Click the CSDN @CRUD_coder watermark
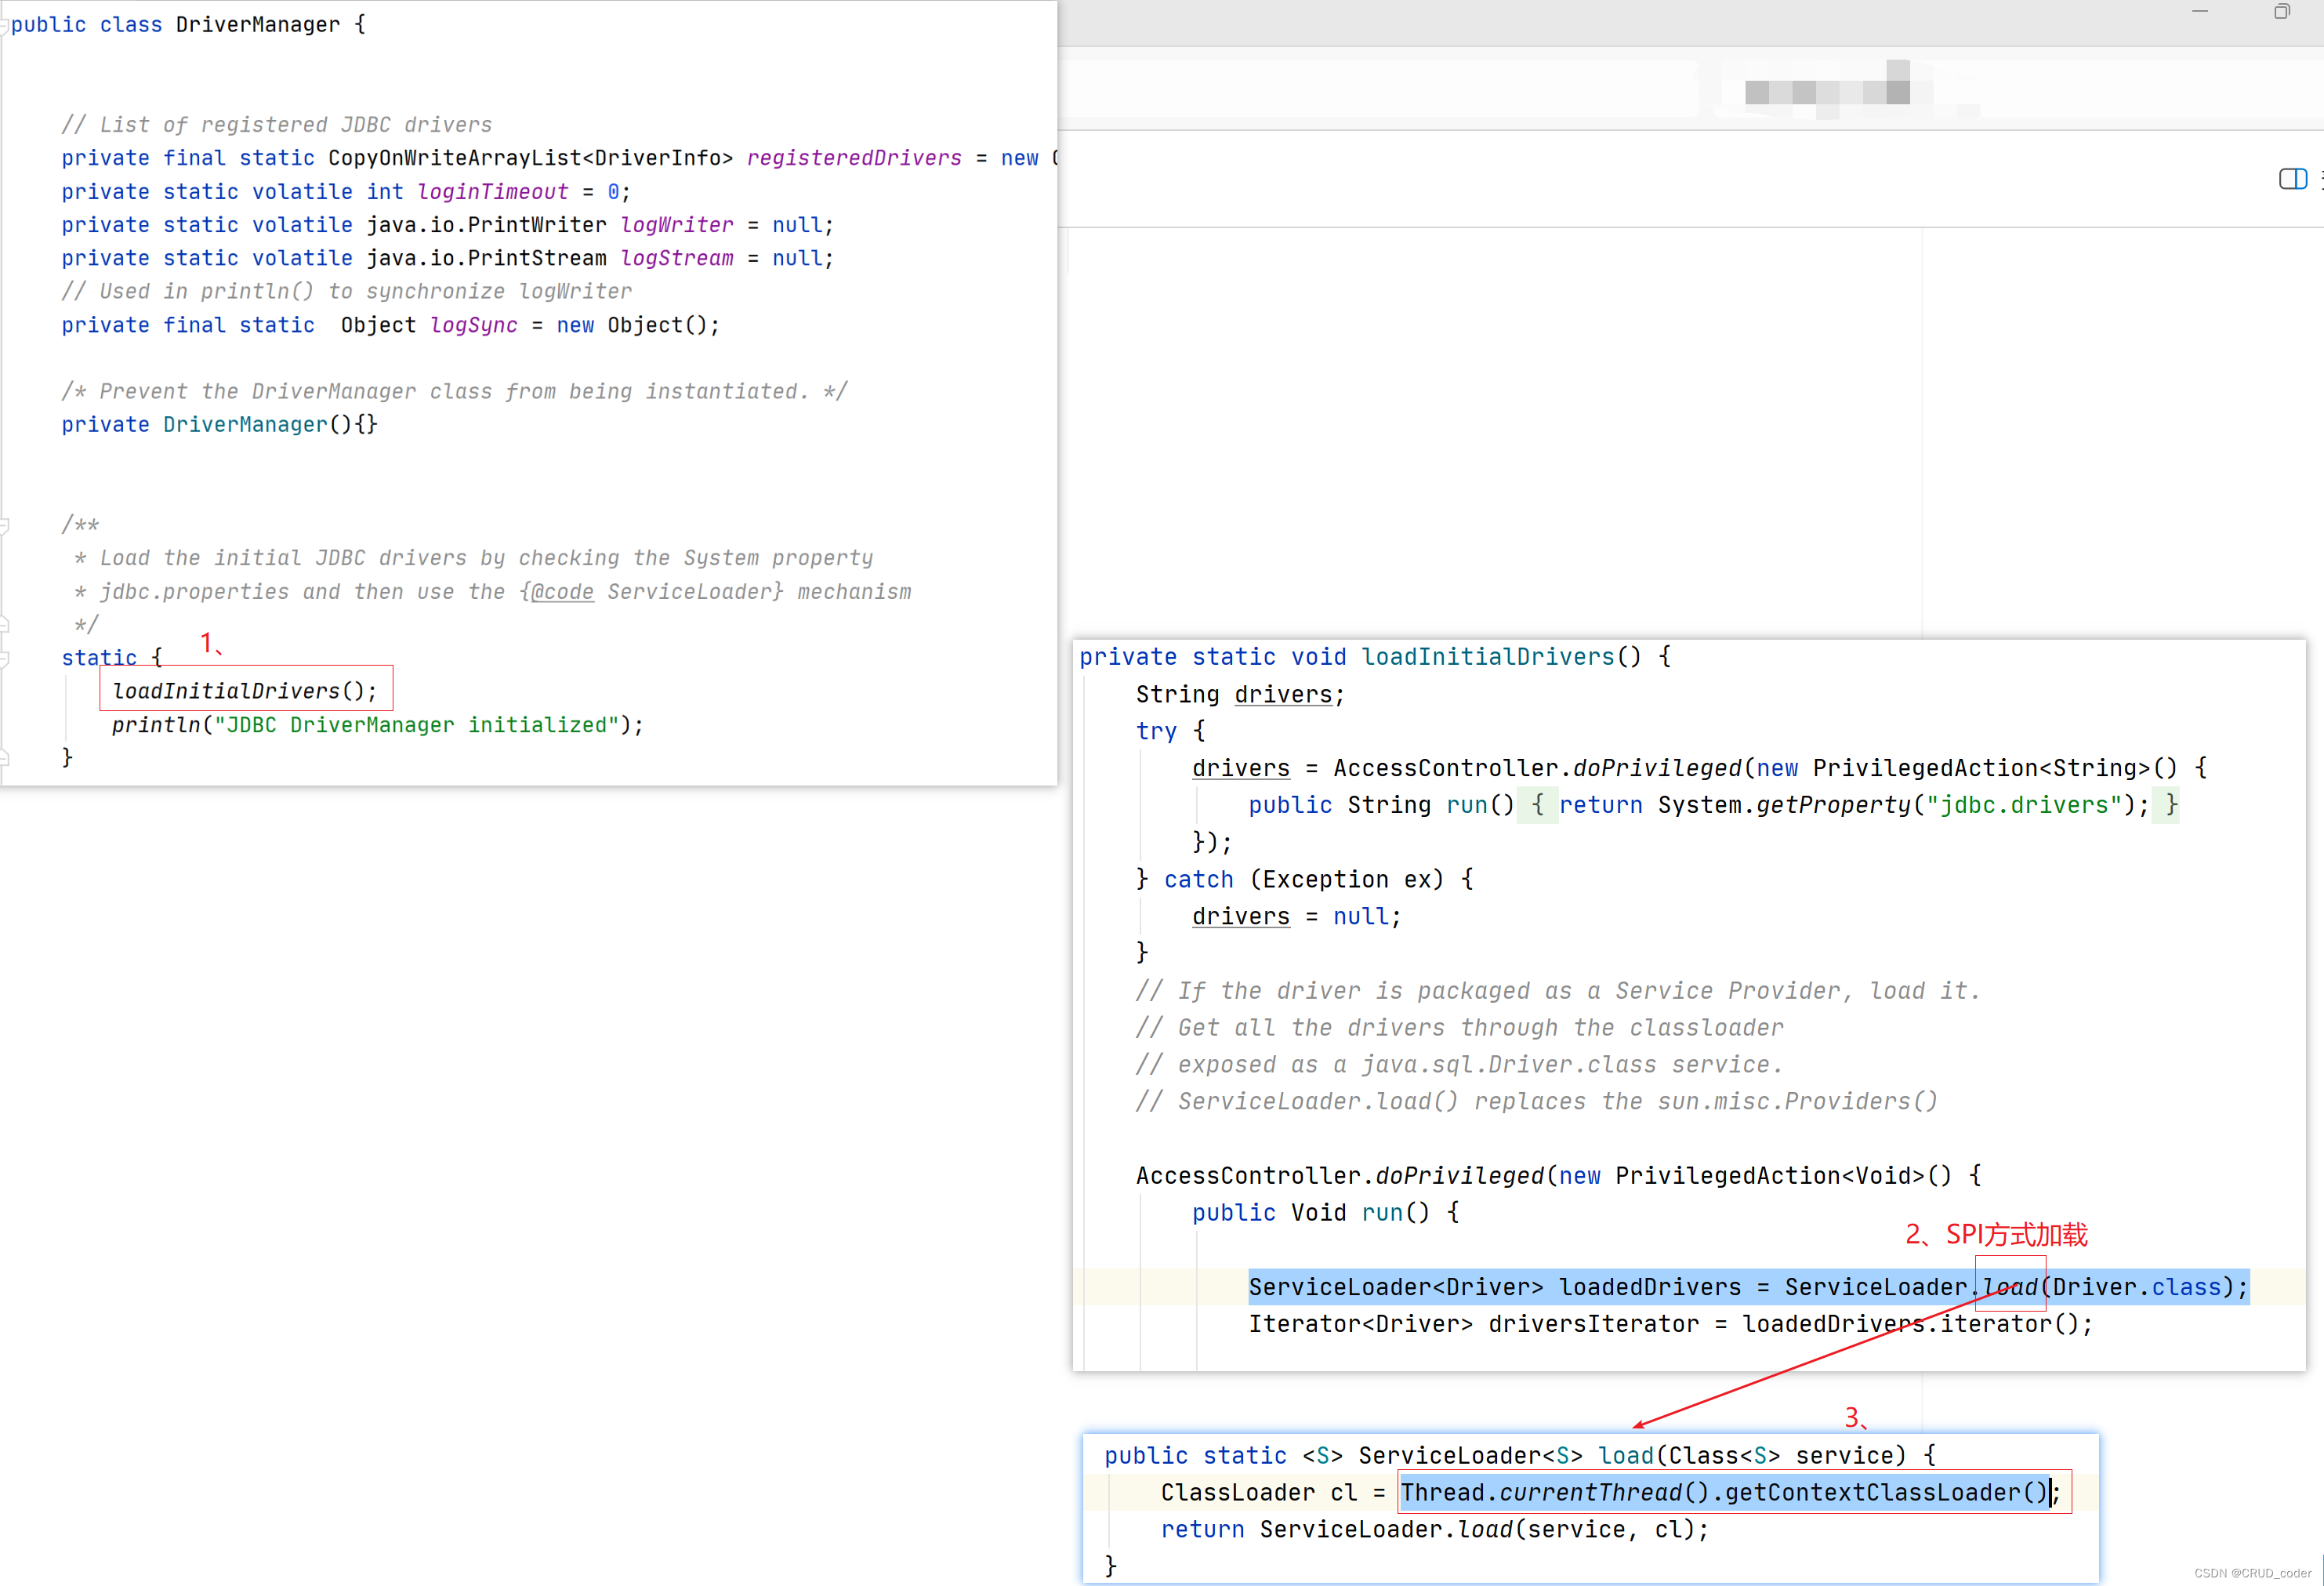2324x1586 pixels. click(x=2252, y=1573)
